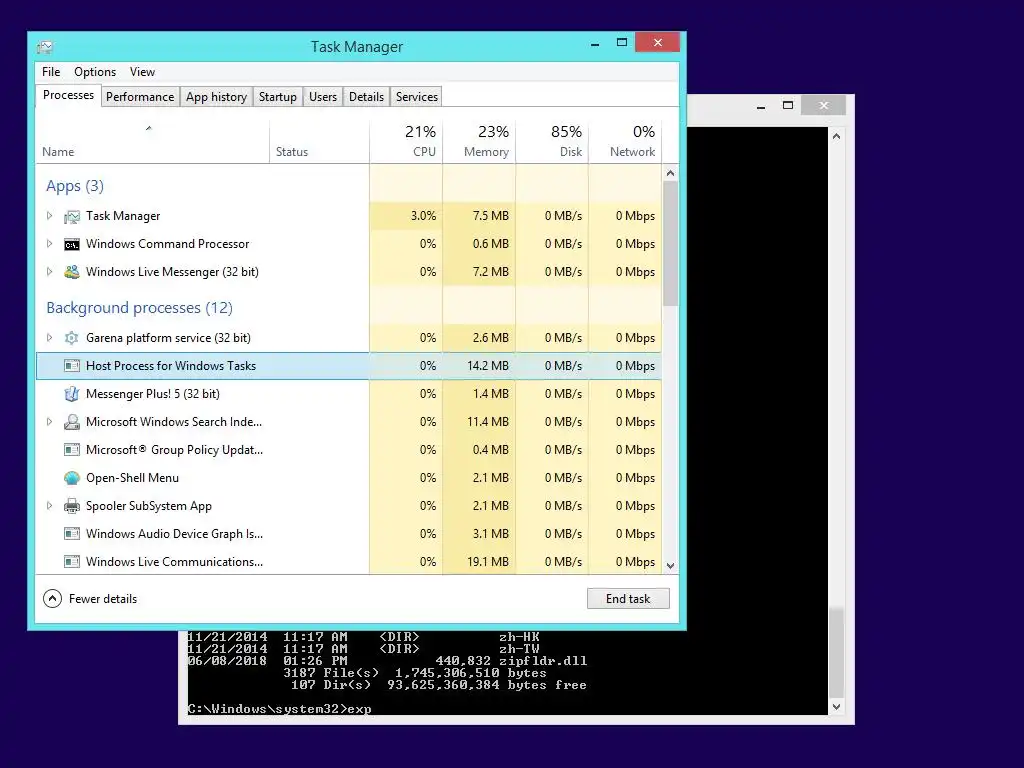The width and height of the screenshot is (1024, 768).
Task: Click Command Prompt window scroll down arrow
Action: [x=836, y=707]
